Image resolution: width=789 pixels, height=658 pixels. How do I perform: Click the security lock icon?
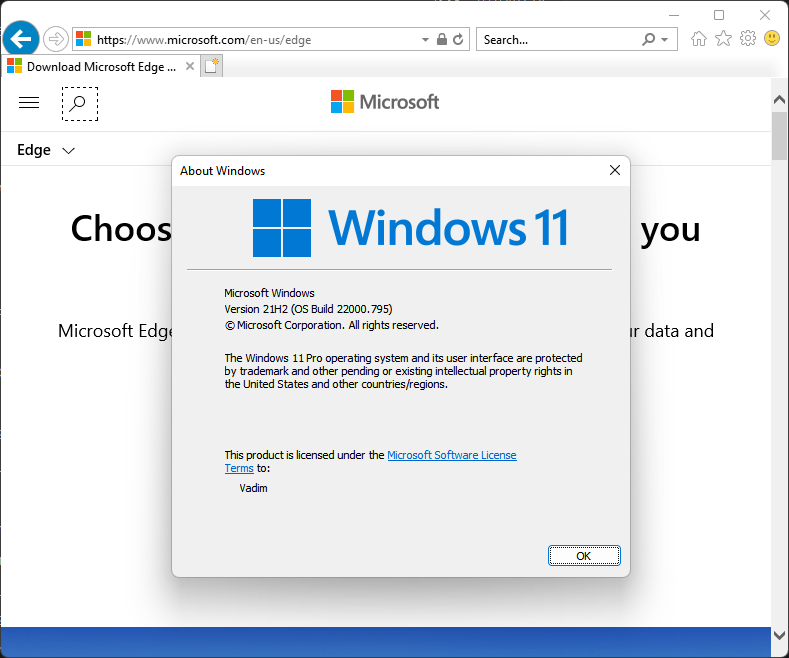[442, 39]
